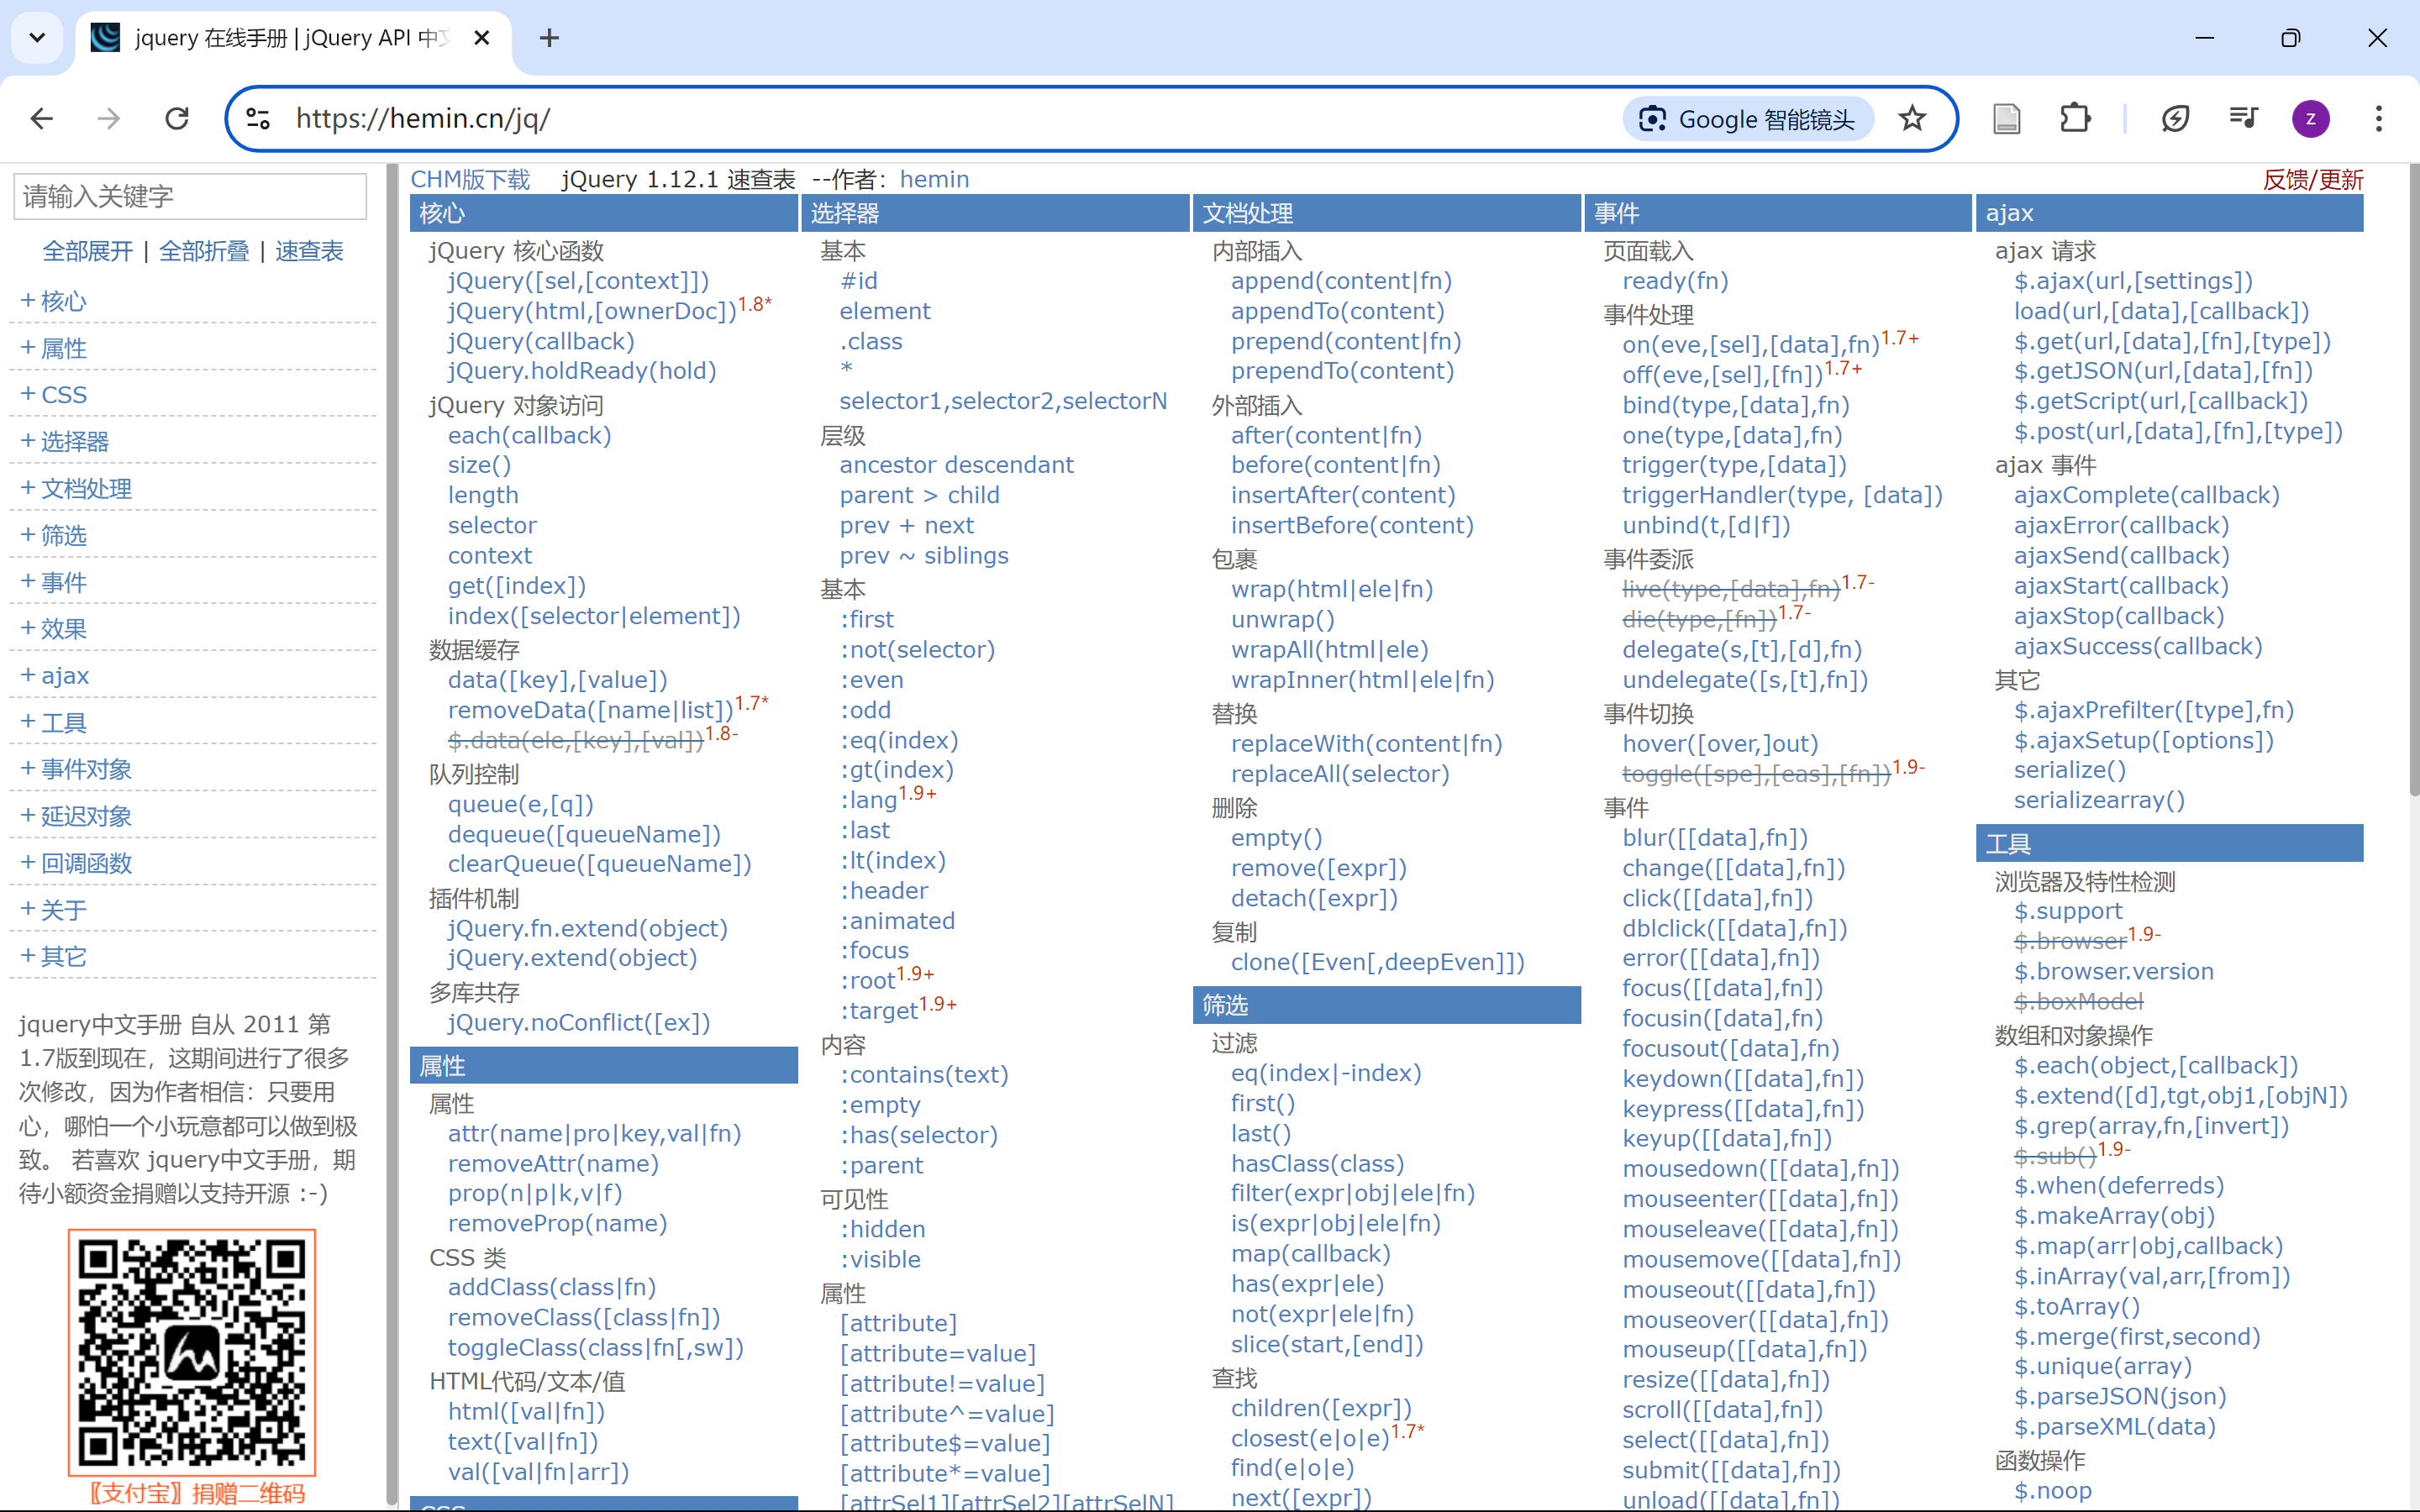Open ajaxSuccess(callback) reference
Viewport: 2420px width, 1512px height.
click(2138, 647)
